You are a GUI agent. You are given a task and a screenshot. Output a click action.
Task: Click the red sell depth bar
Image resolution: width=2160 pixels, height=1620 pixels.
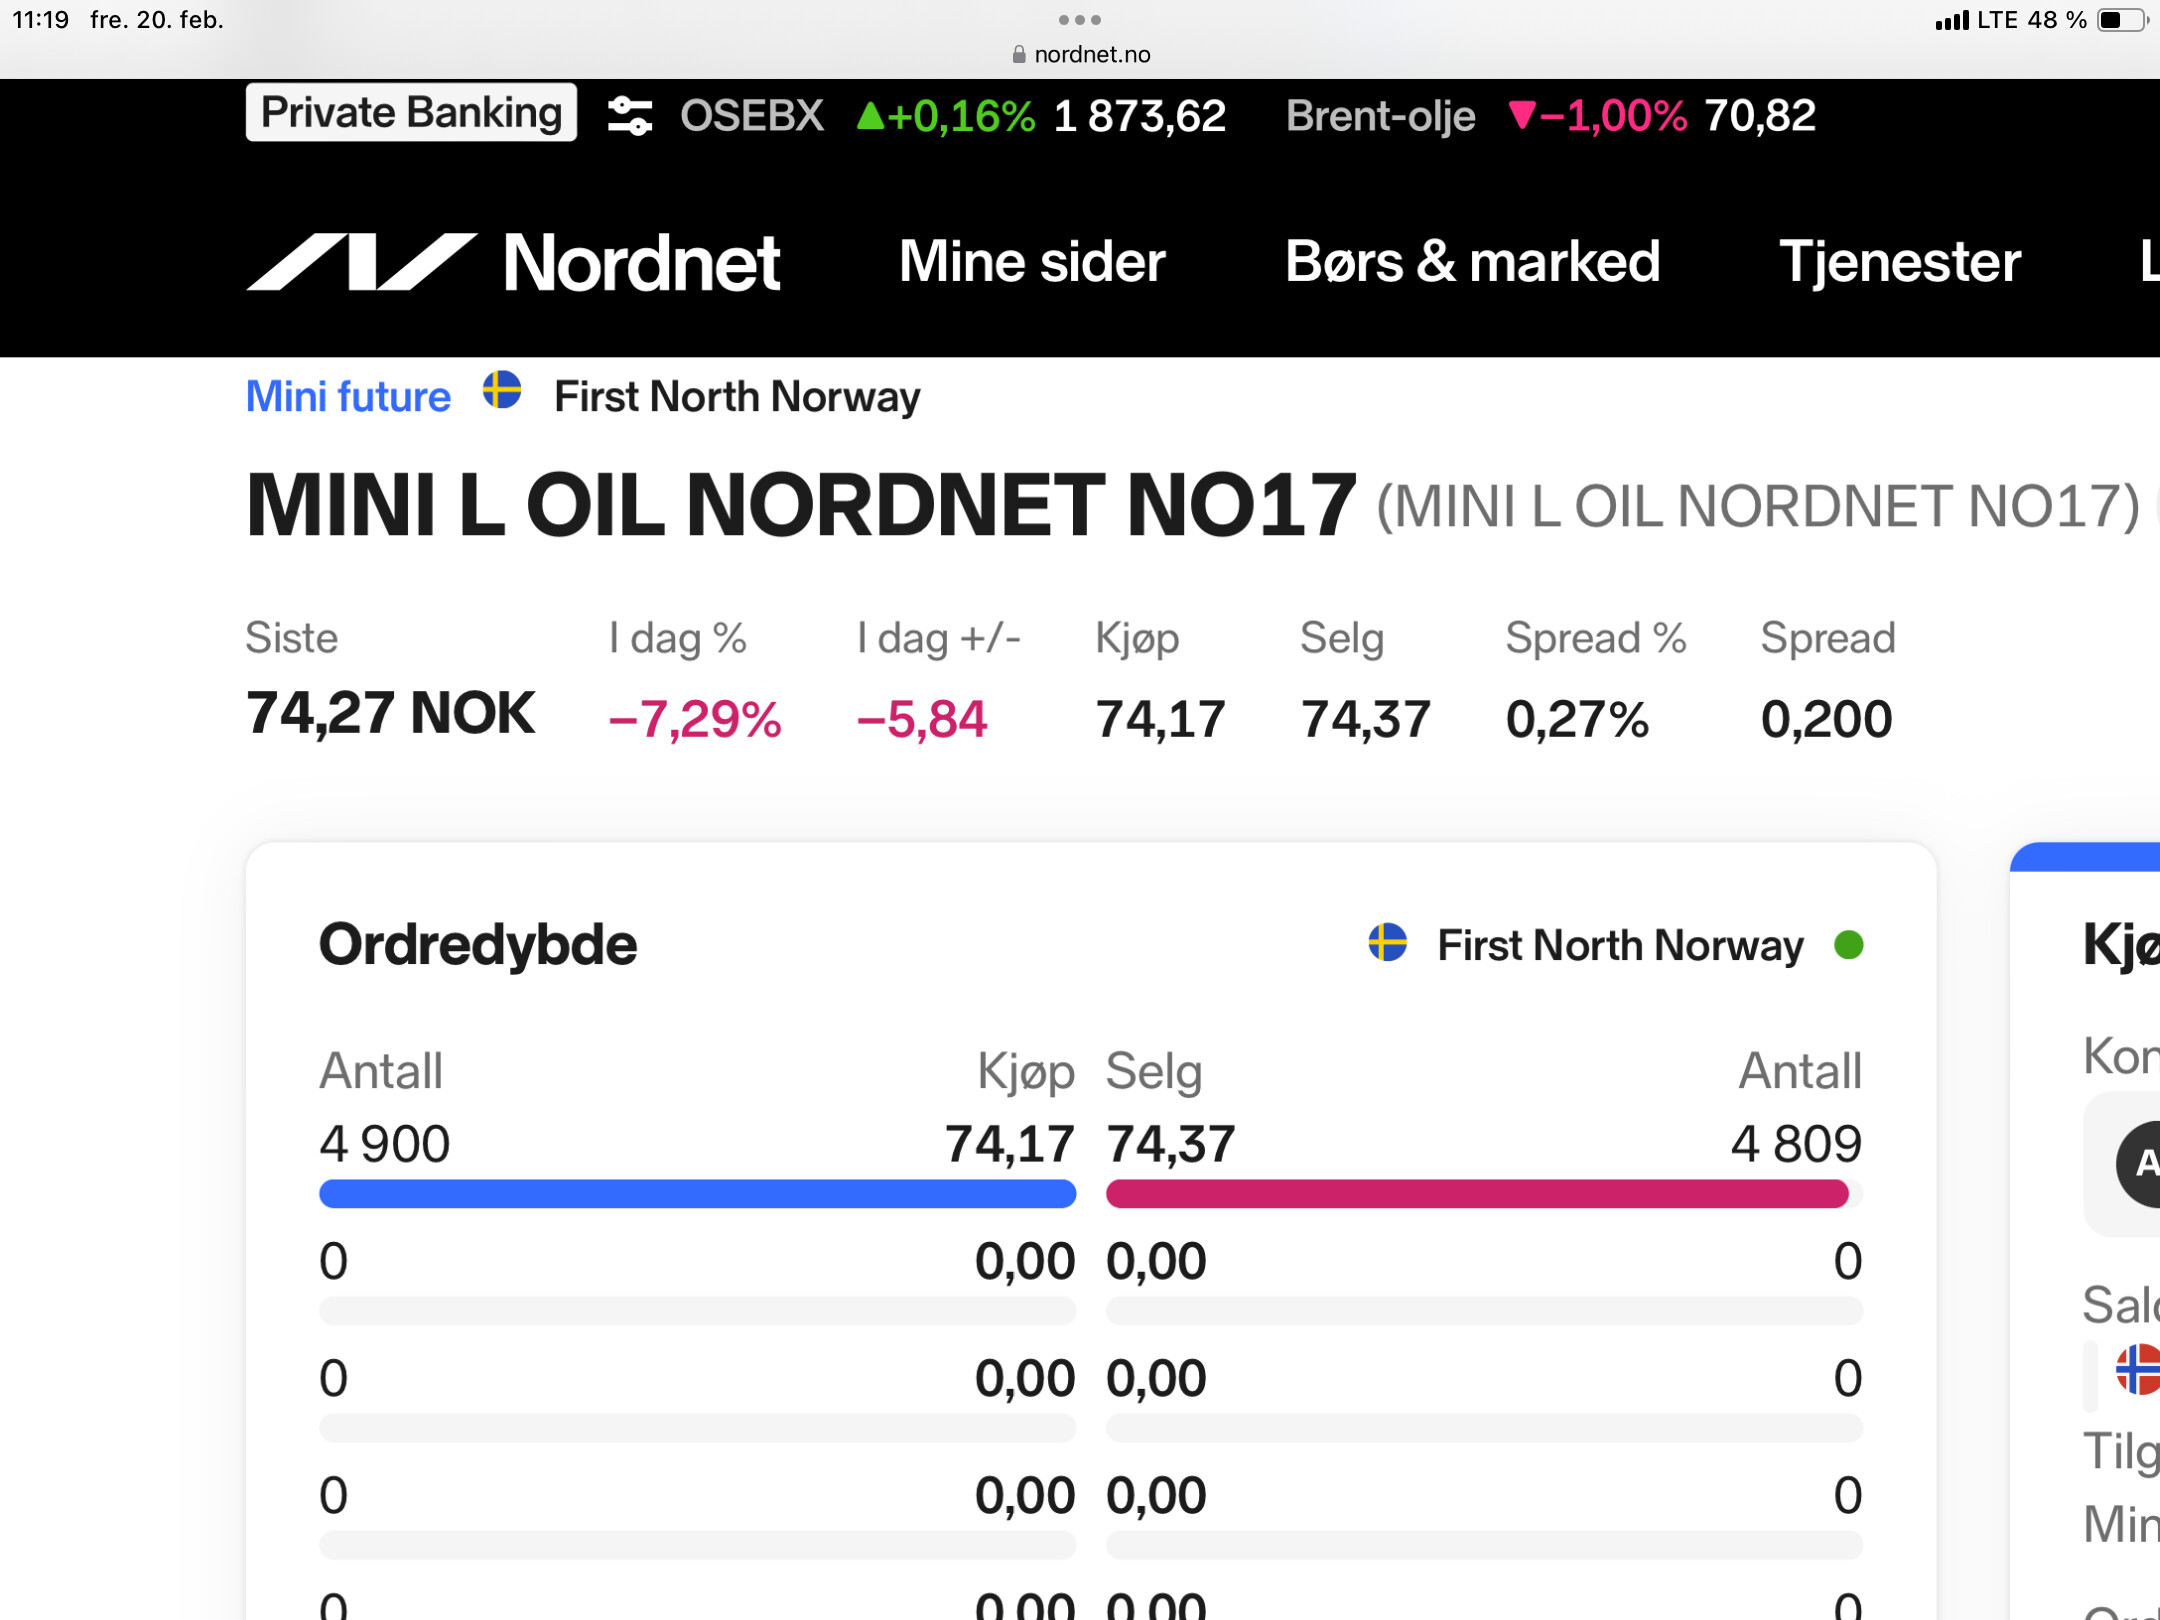click(x=1477, y=1193)
